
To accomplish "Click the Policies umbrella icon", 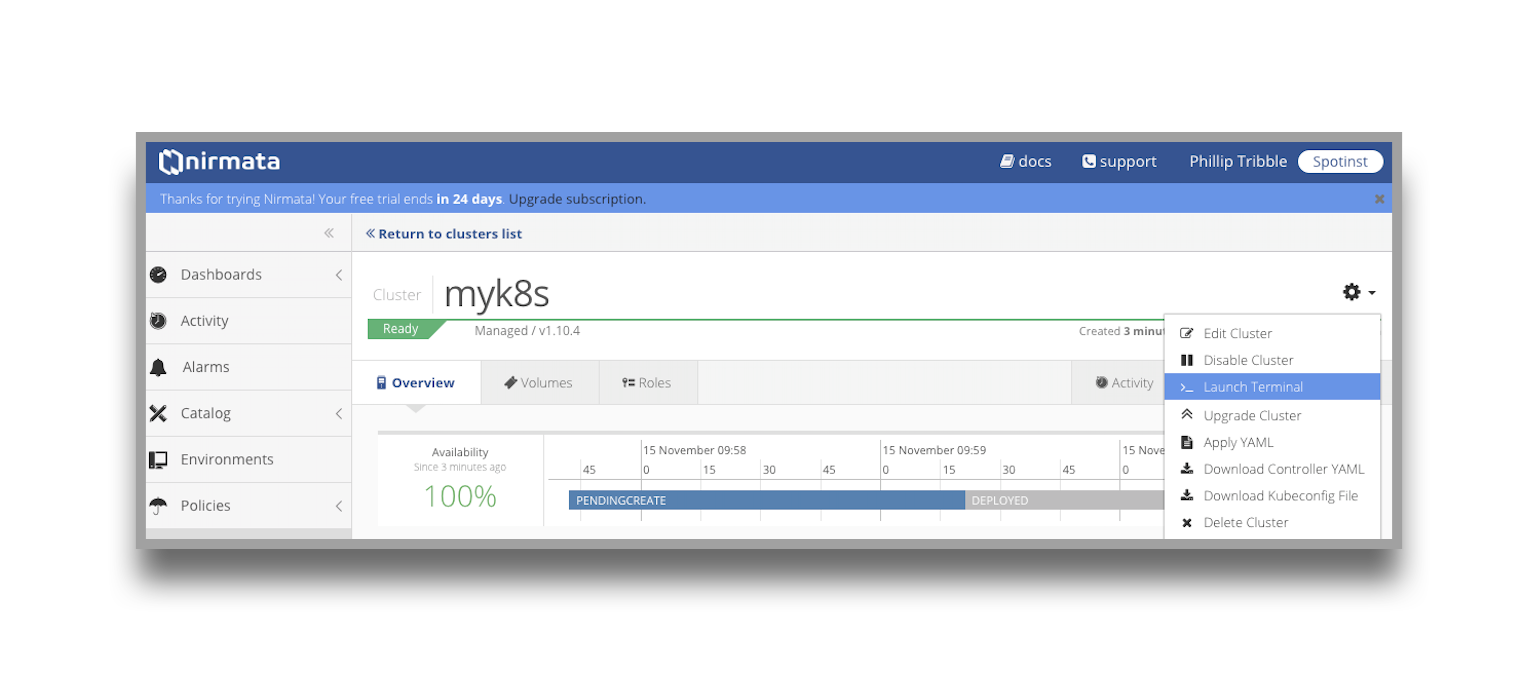I will [x=158, y=506].
